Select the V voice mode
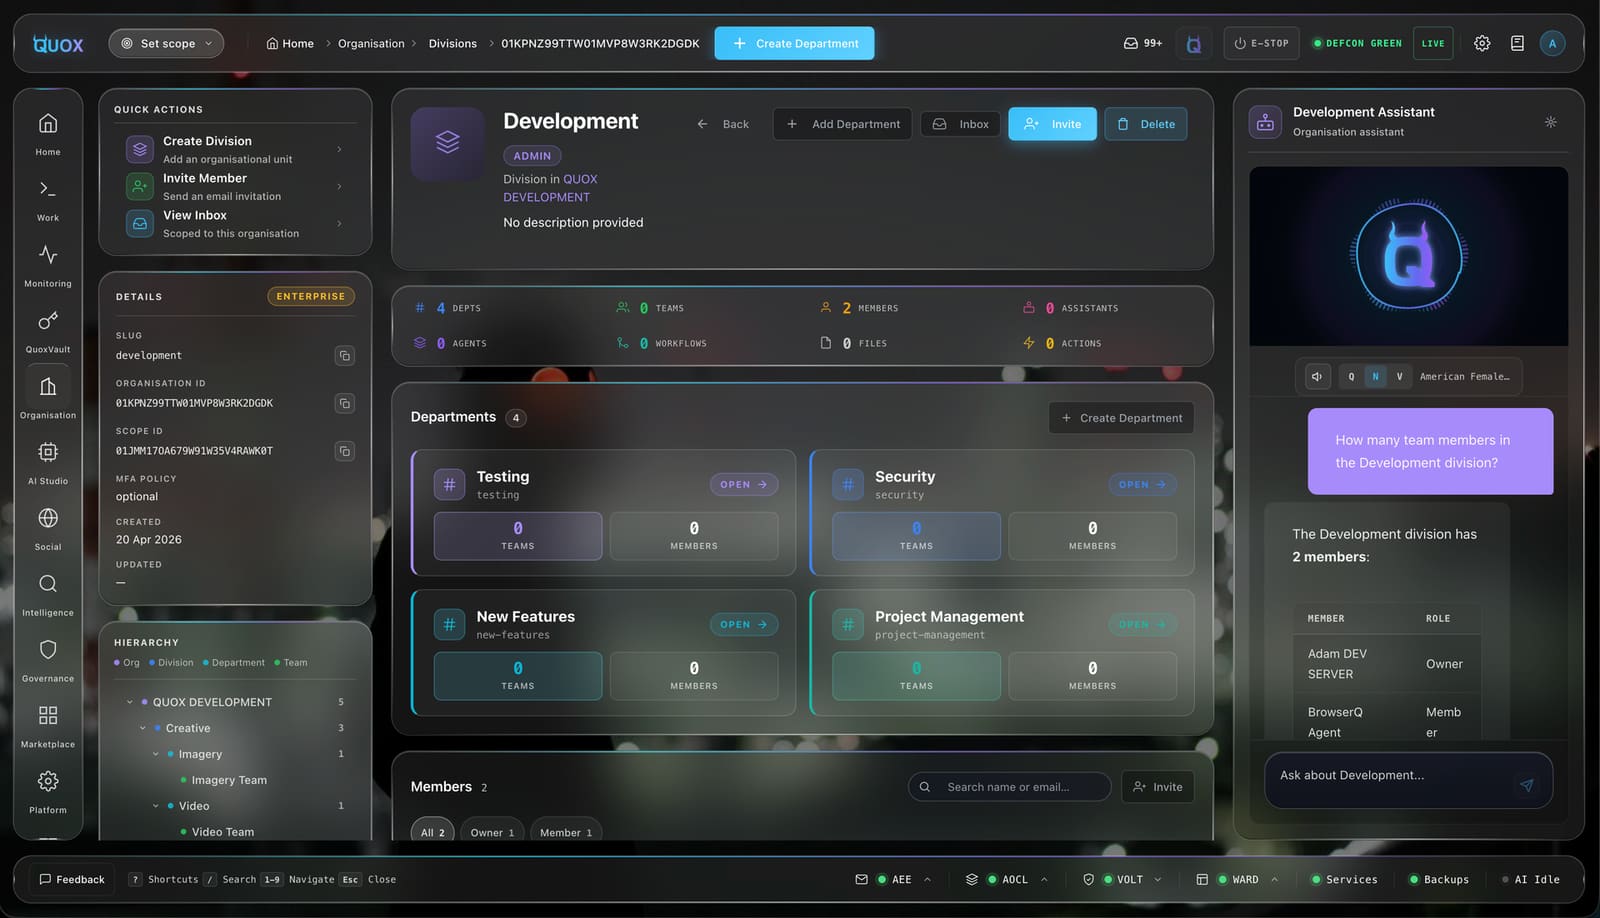The image size is (1600, 918). pyautogui.click(x=1399, y=377)
